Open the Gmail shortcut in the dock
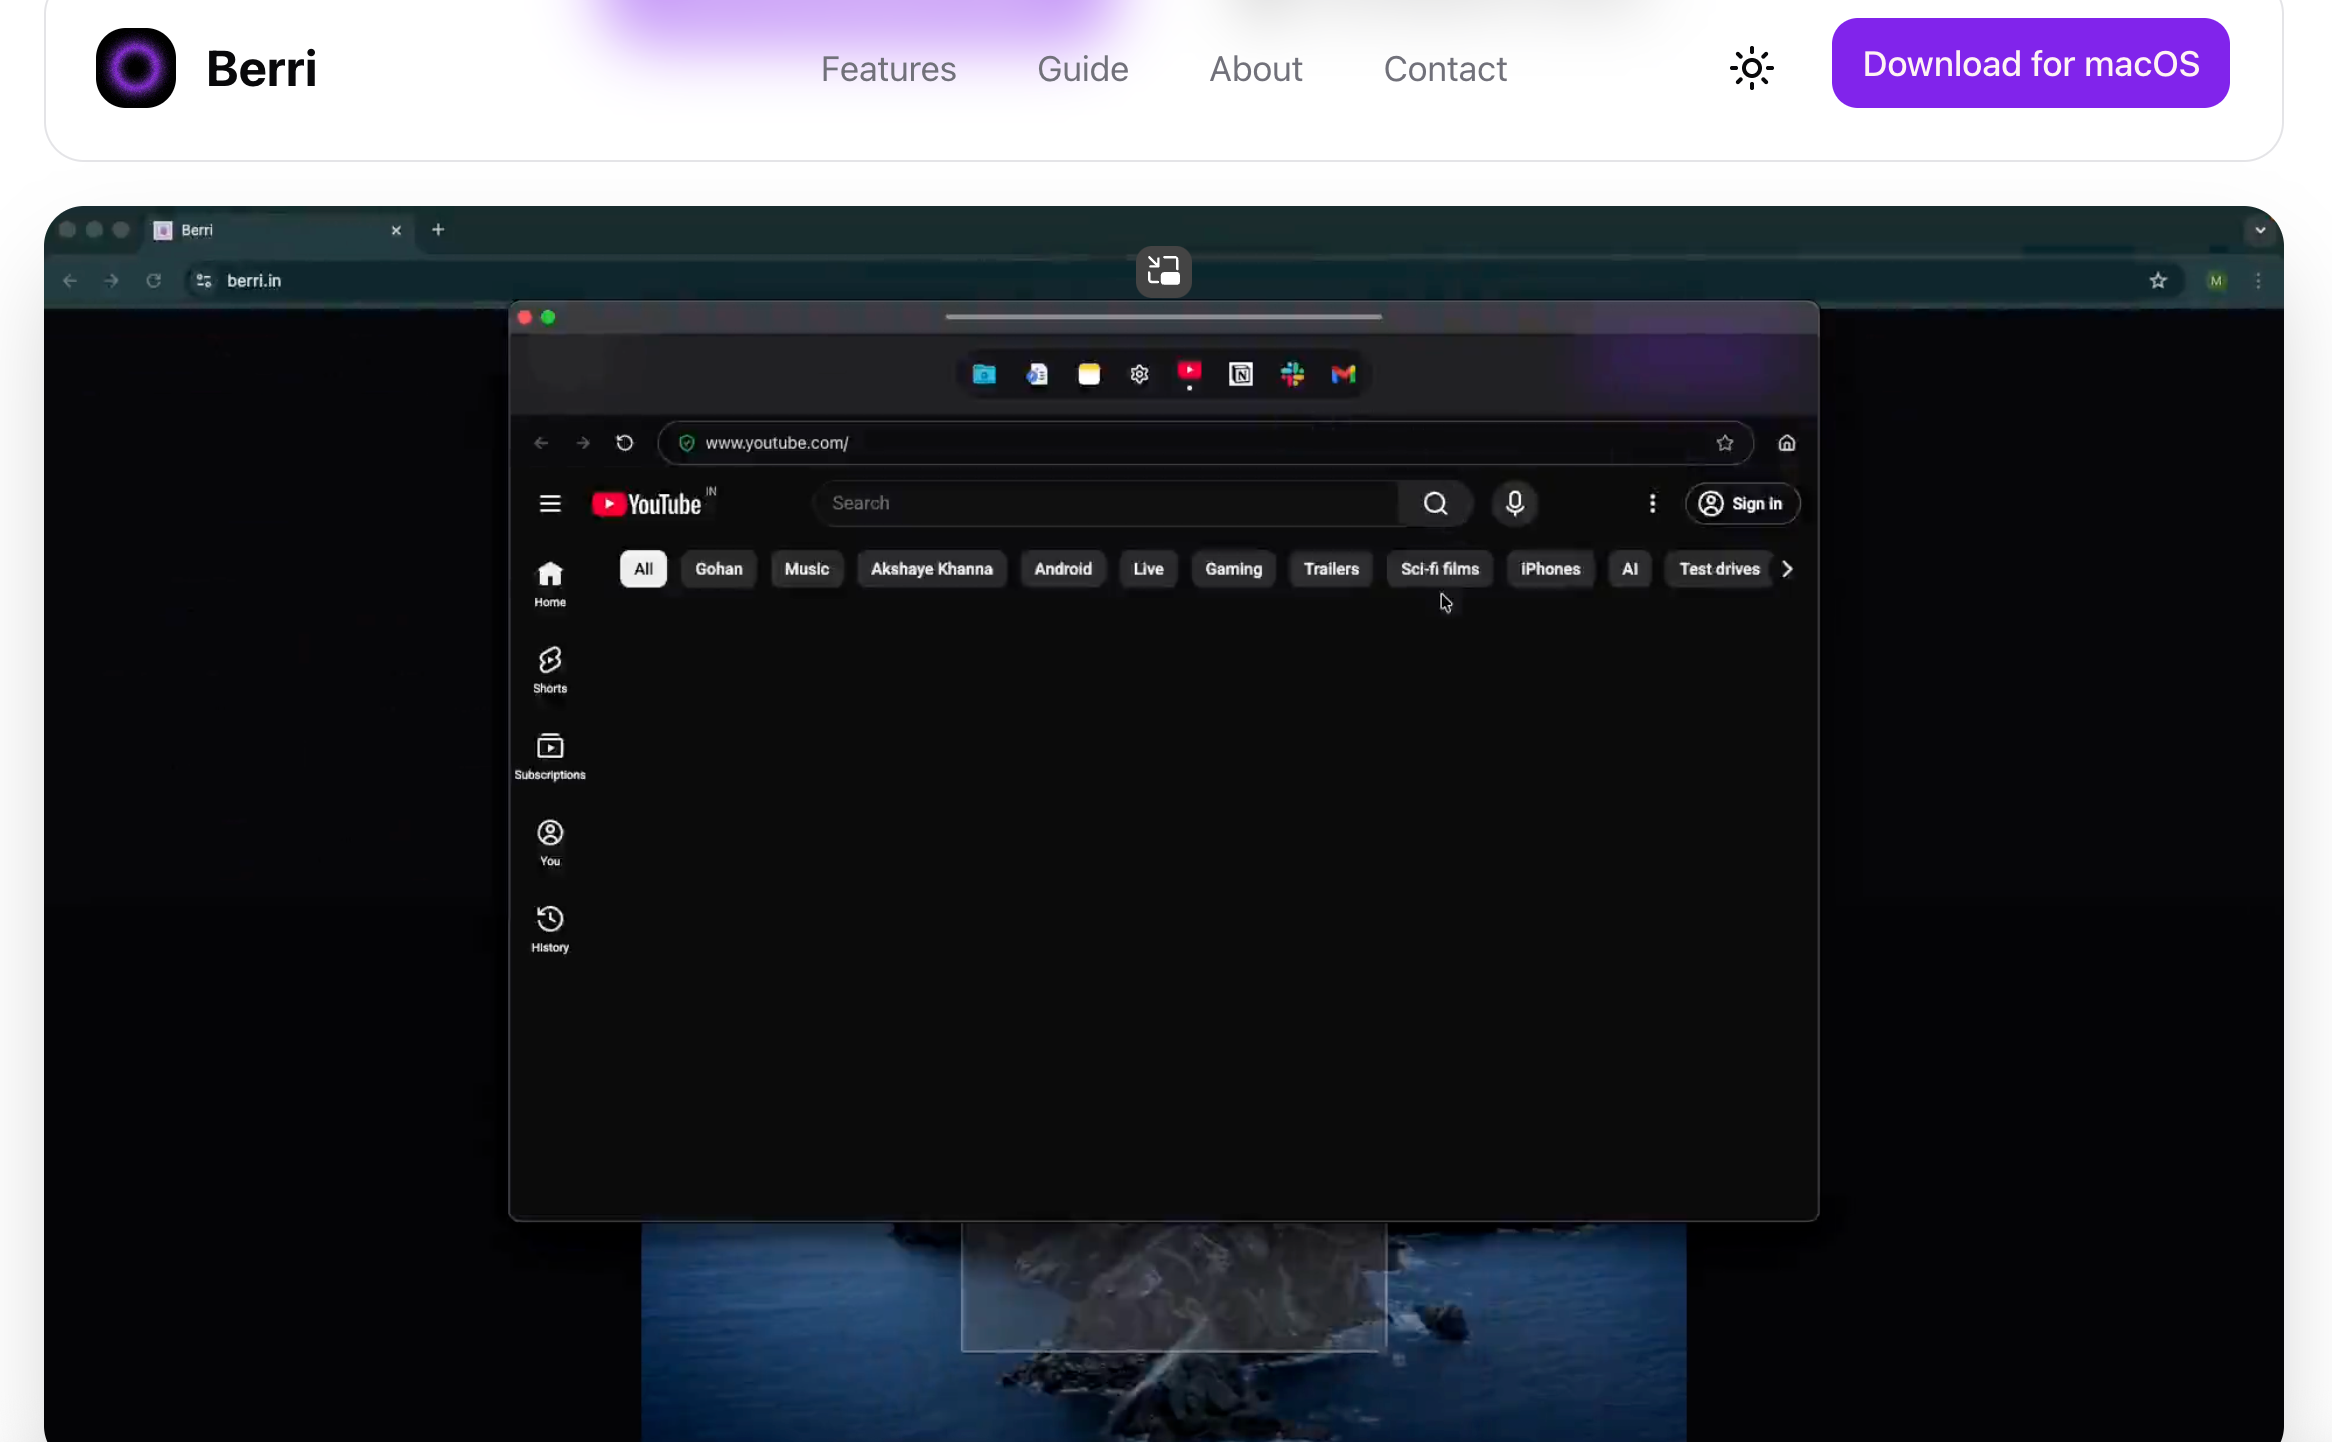2332x1442 pixels. [1343, 374]
